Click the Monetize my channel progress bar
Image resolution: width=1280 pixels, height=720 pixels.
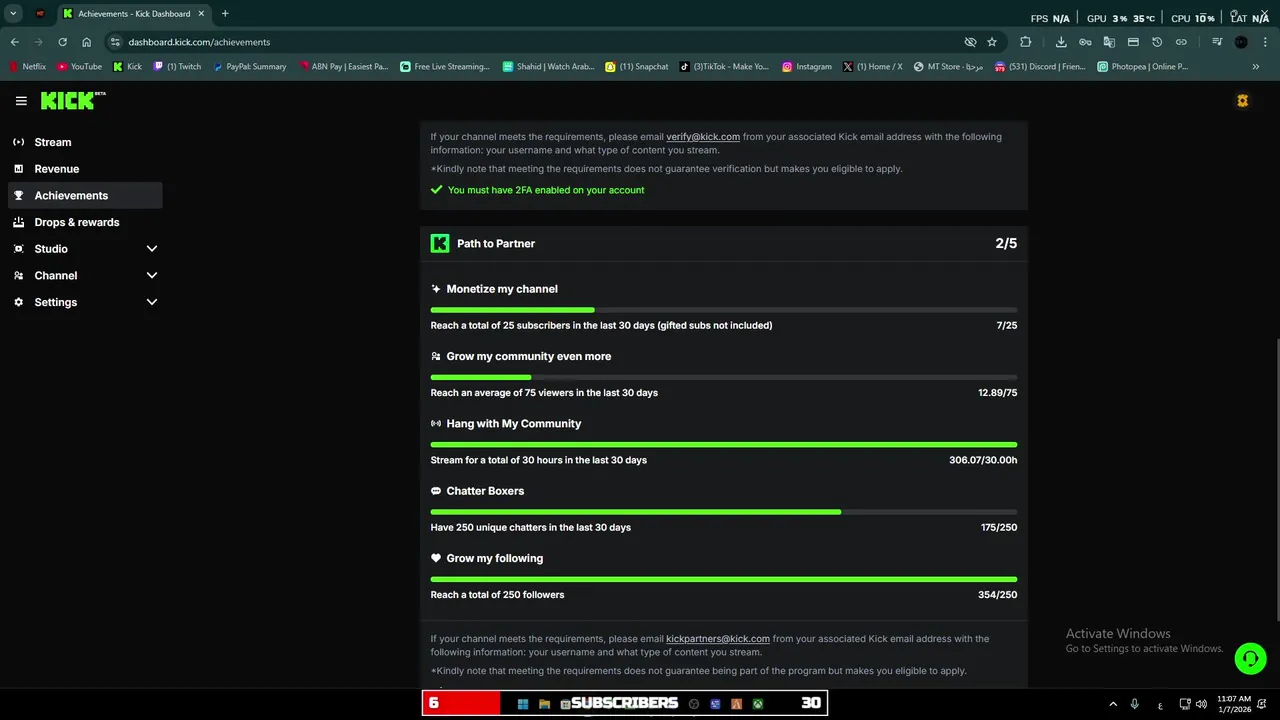click(724, 310)
